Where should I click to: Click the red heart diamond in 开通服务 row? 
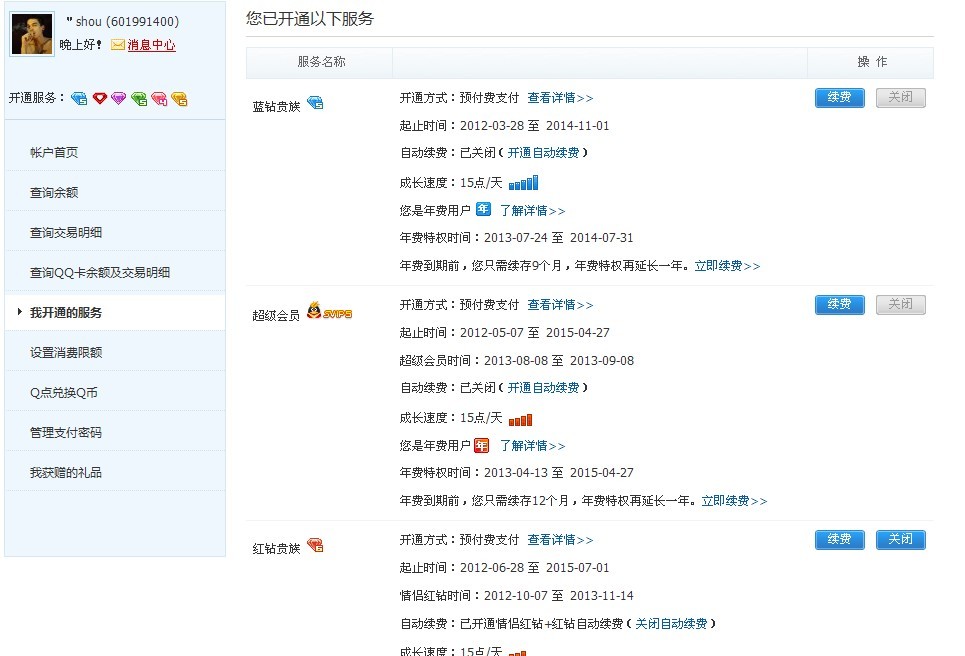[100, 98]
